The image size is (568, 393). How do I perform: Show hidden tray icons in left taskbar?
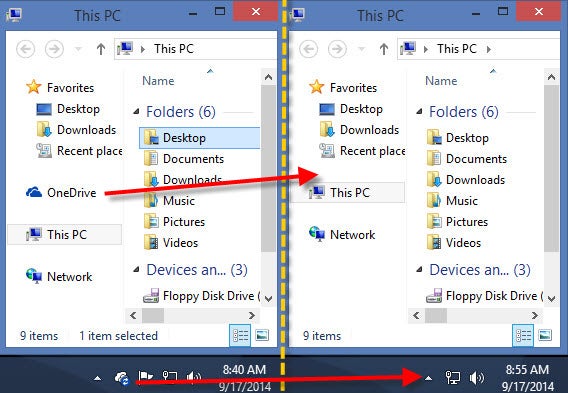pos(97,379)
